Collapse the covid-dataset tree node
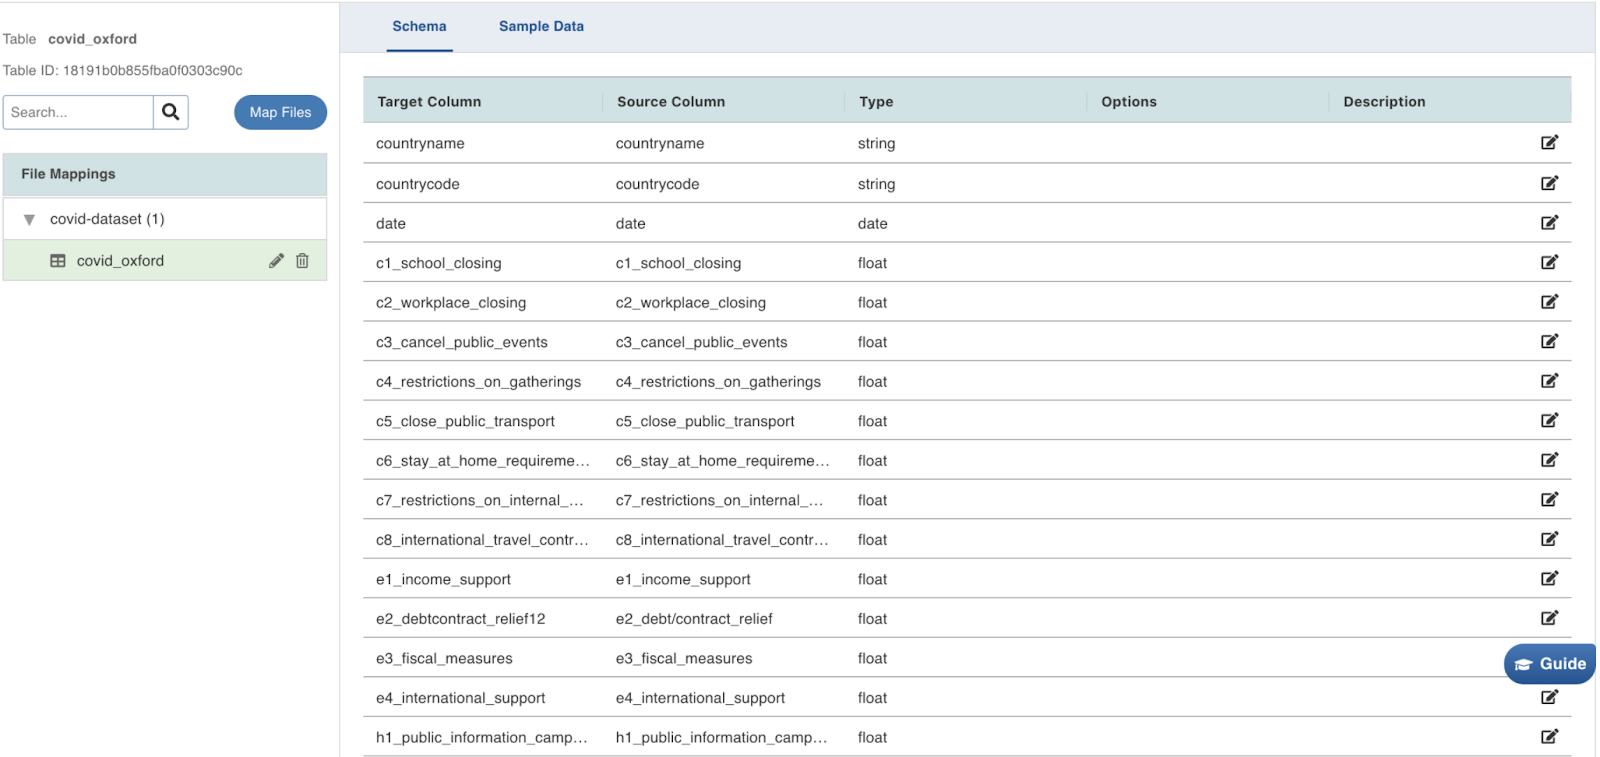 [x=29, y=220]
